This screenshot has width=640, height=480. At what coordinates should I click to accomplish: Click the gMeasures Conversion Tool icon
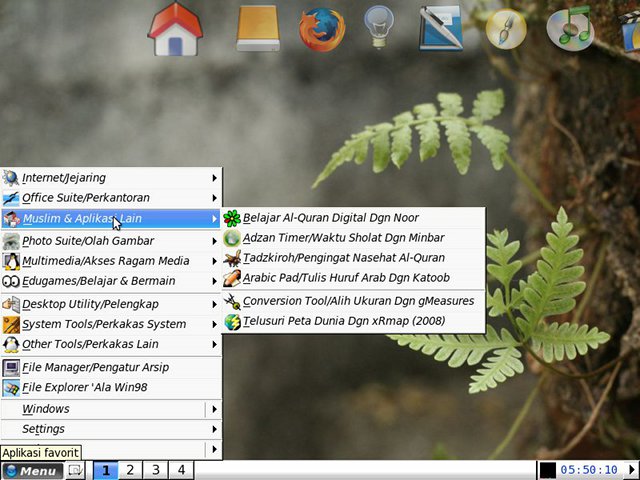point(232,301)
